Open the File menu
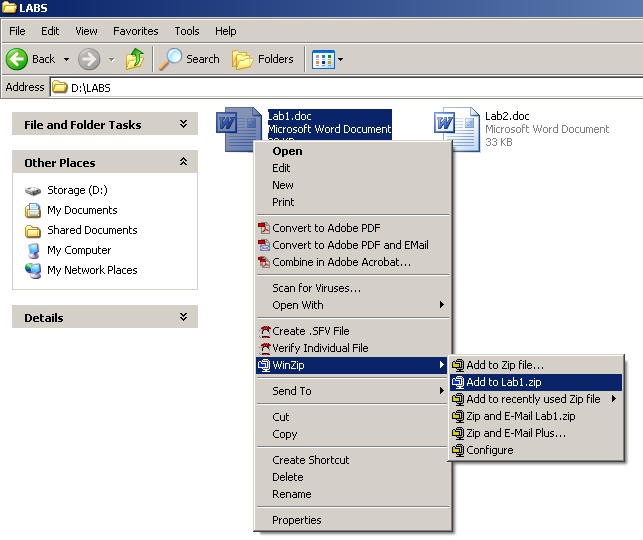The height and width of the screenshot is (540, 643). 17,31
